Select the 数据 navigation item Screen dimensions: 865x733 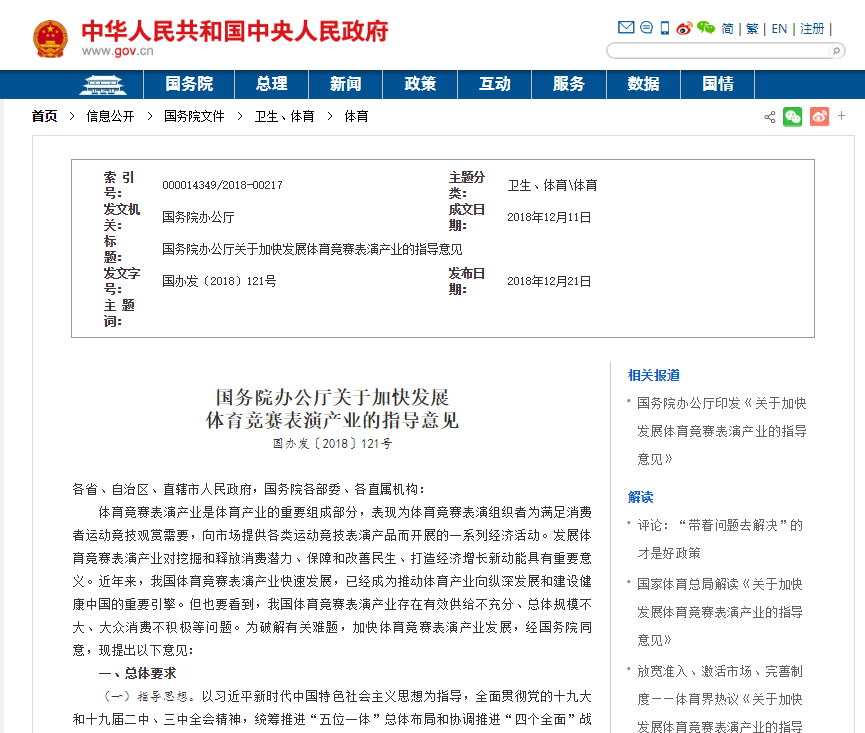click(x=642, y=85)
